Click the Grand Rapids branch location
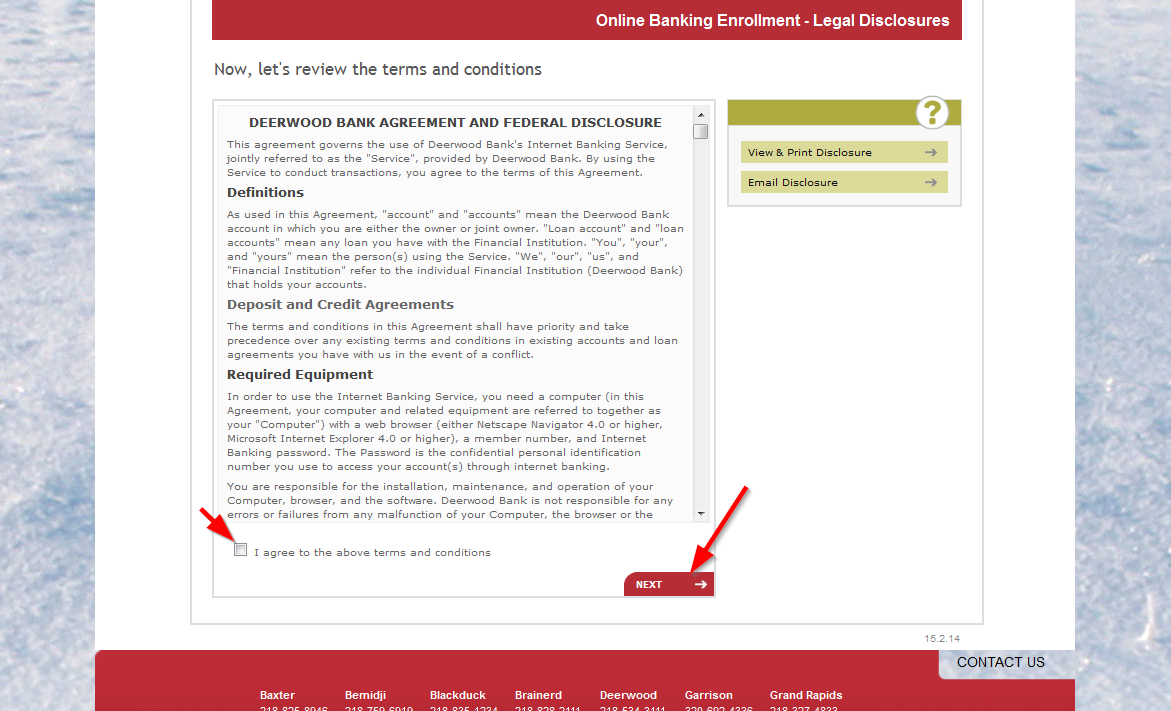This screenshot has height=711, width=1171. pos(806,695)
